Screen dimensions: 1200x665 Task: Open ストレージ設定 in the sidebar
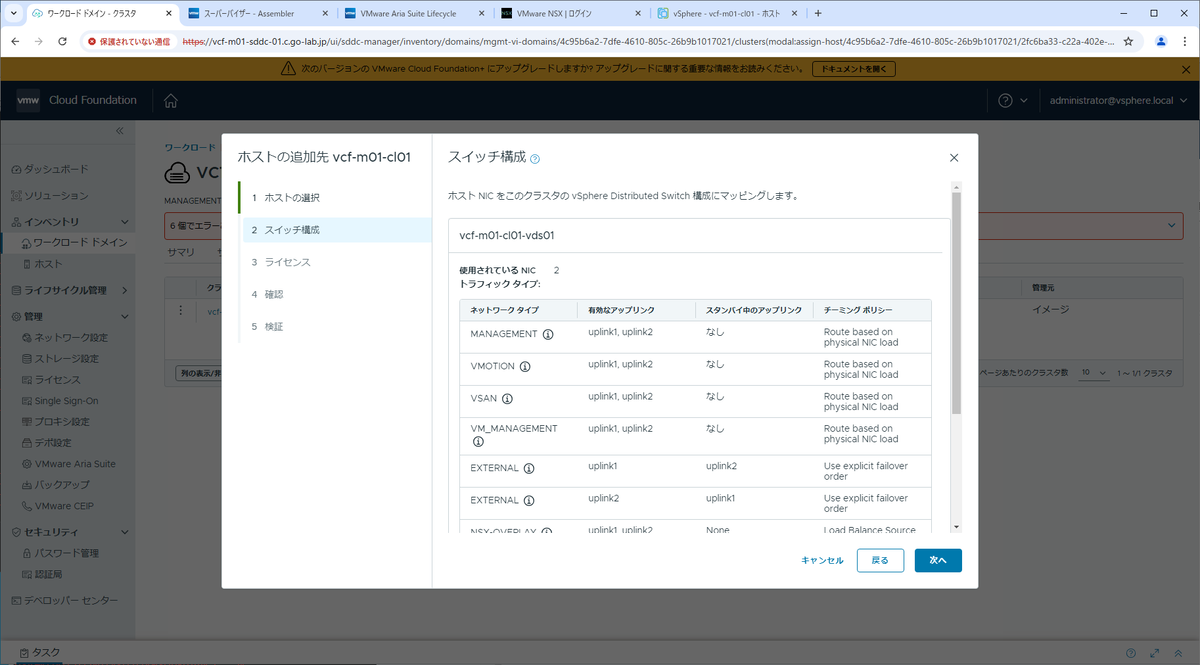coord(66,358)
